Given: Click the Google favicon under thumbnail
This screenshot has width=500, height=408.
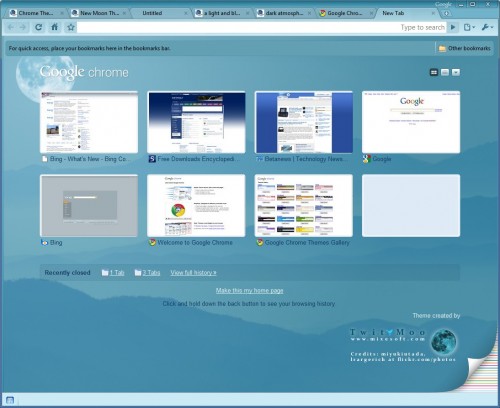Looking at the screenshot, I should point(367,159).
